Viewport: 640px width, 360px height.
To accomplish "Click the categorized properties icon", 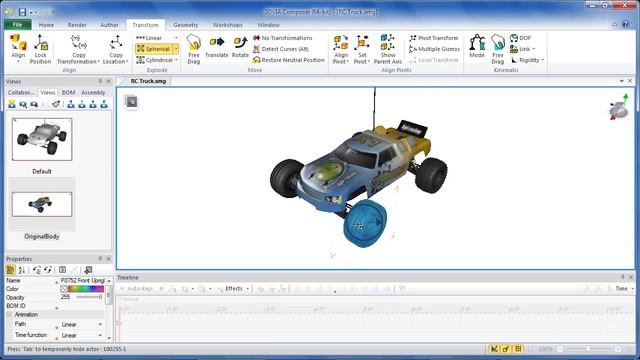I will [x=11, y=270].
